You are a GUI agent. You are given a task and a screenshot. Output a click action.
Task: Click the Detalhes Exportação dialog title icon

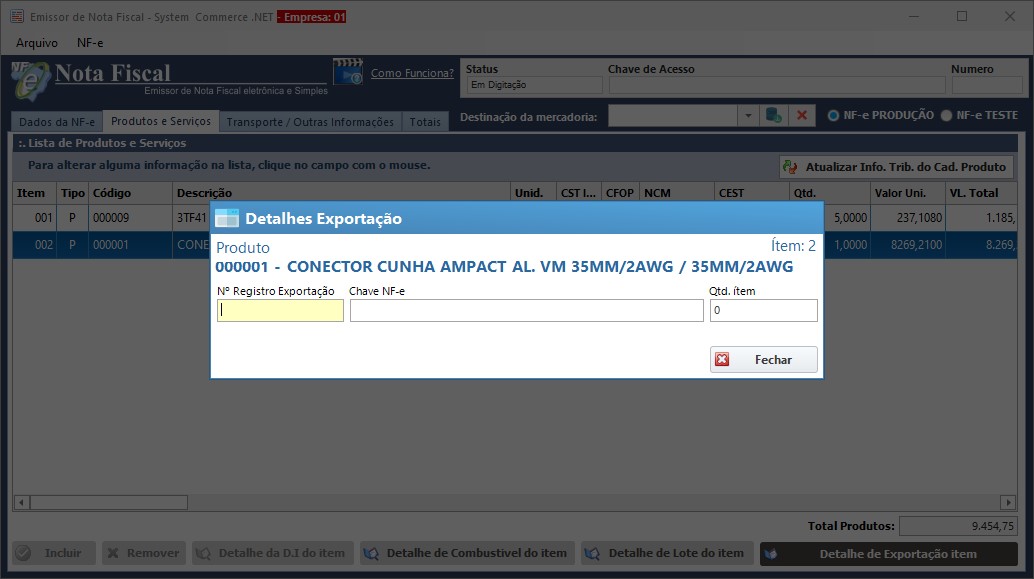click(x=228, y=218)
